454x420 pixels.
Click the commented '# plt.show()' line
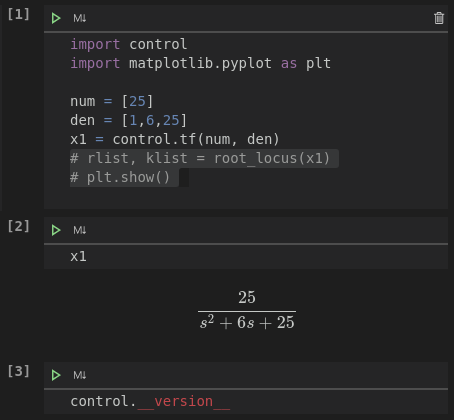[x=120, y=177]
